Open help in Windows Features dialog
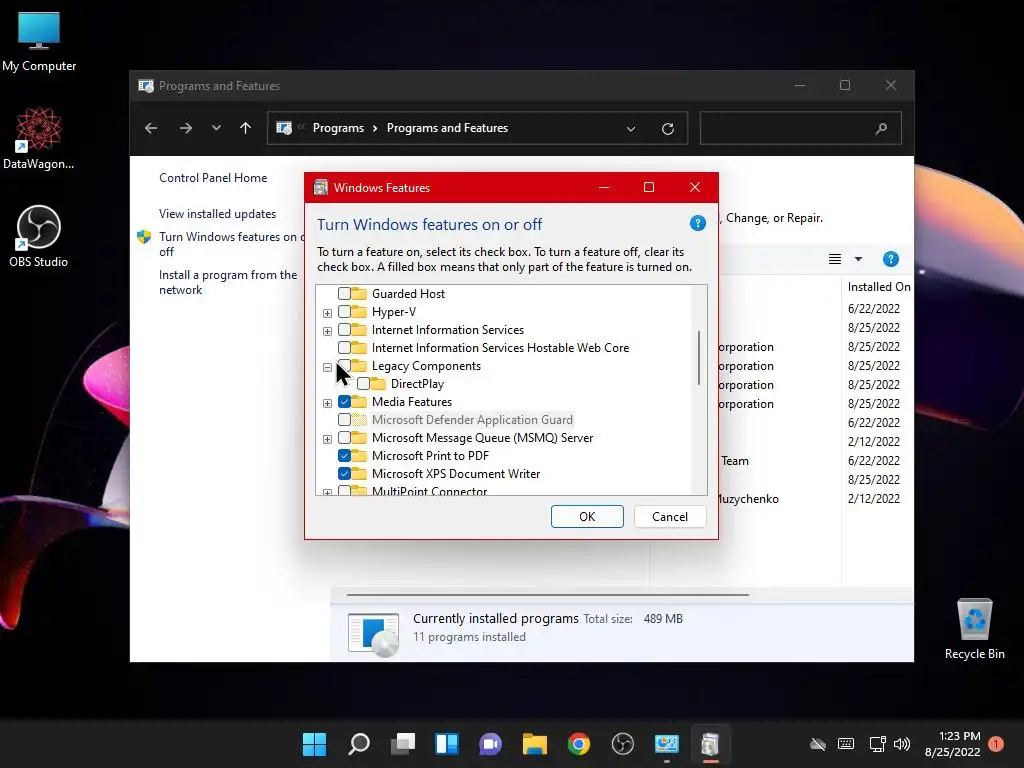This screenshot has width=1024, height=768. [x=697, y=223]
